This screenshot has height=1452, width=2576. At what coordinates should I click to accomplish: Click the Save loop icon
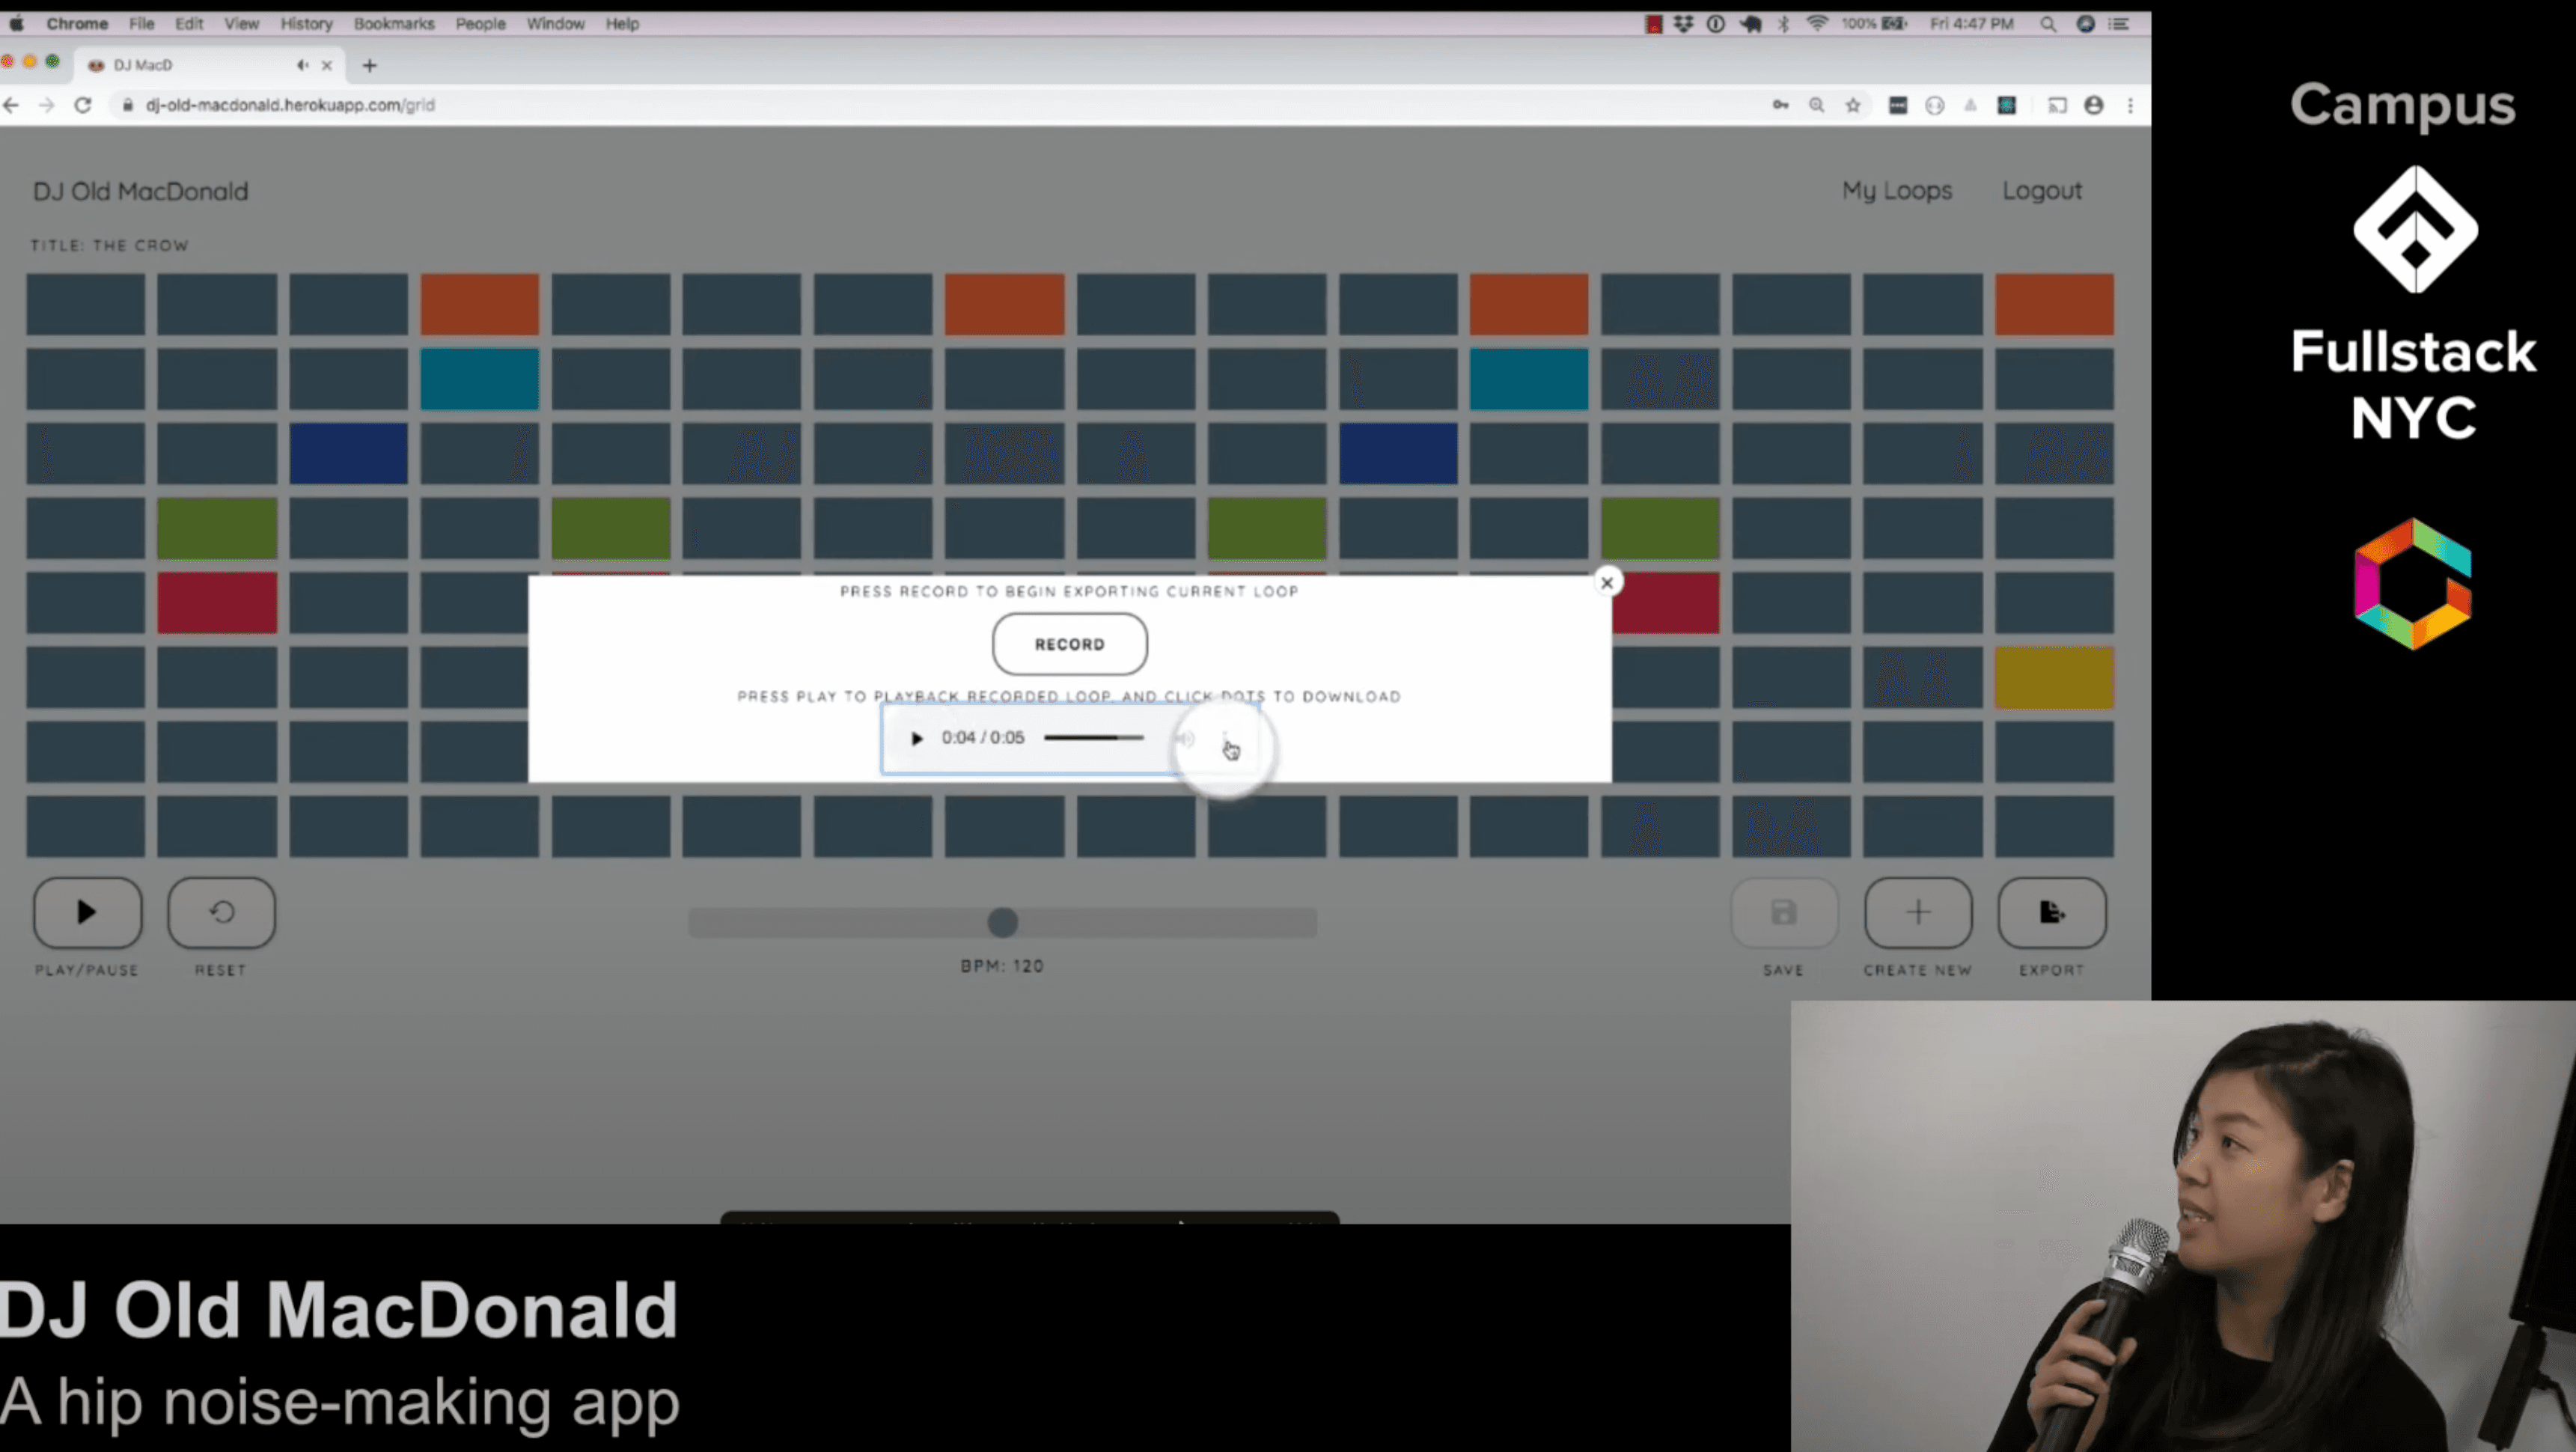pos(1783,912)
